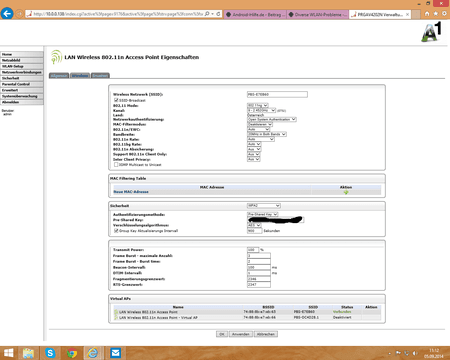Expand the MAC-Filtermodus dropdown

coord(260,124)
